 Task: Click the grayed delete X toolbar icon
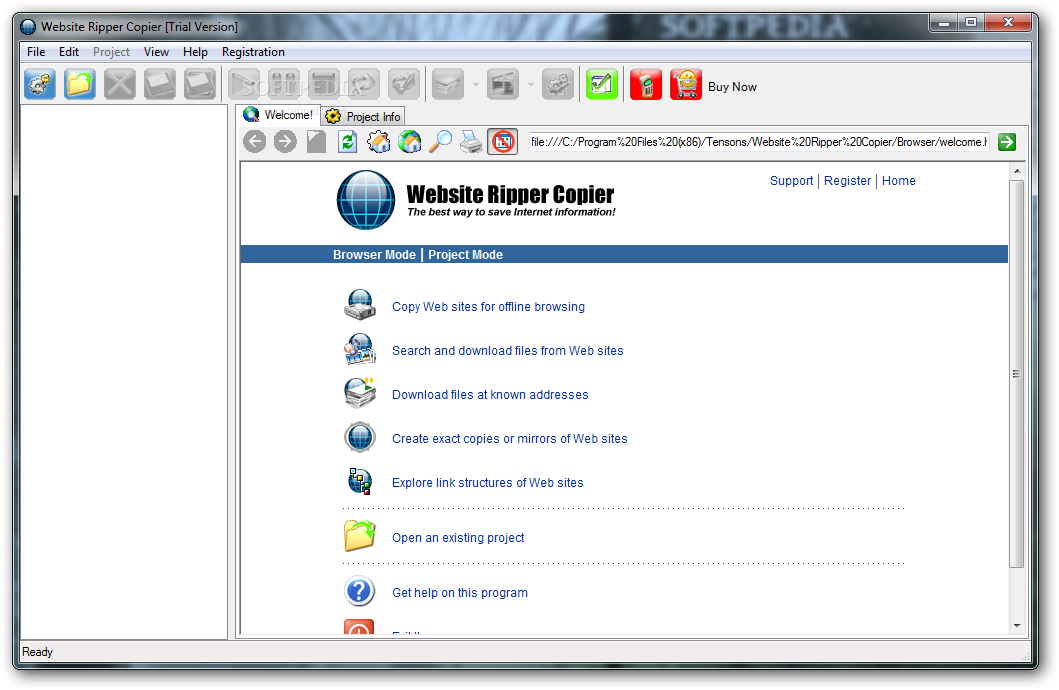[120, 85]
